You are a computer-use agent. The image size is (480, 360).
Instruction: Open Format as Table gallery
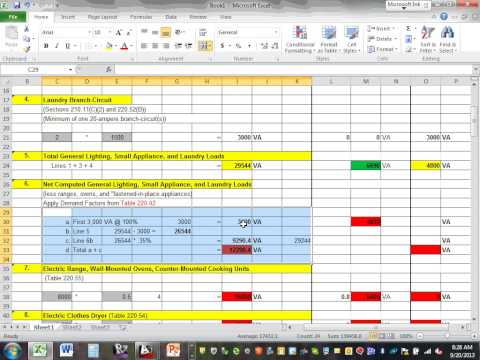coord(328,39)
